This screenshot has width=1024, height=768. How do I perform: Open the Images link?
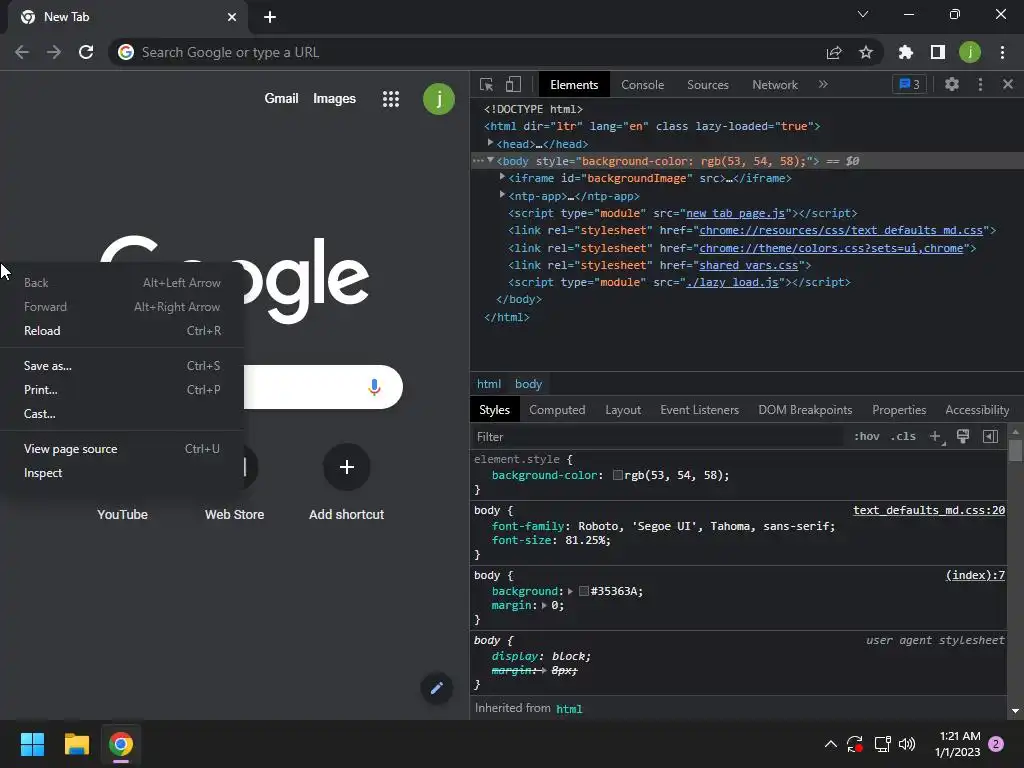tap(334, 99)
